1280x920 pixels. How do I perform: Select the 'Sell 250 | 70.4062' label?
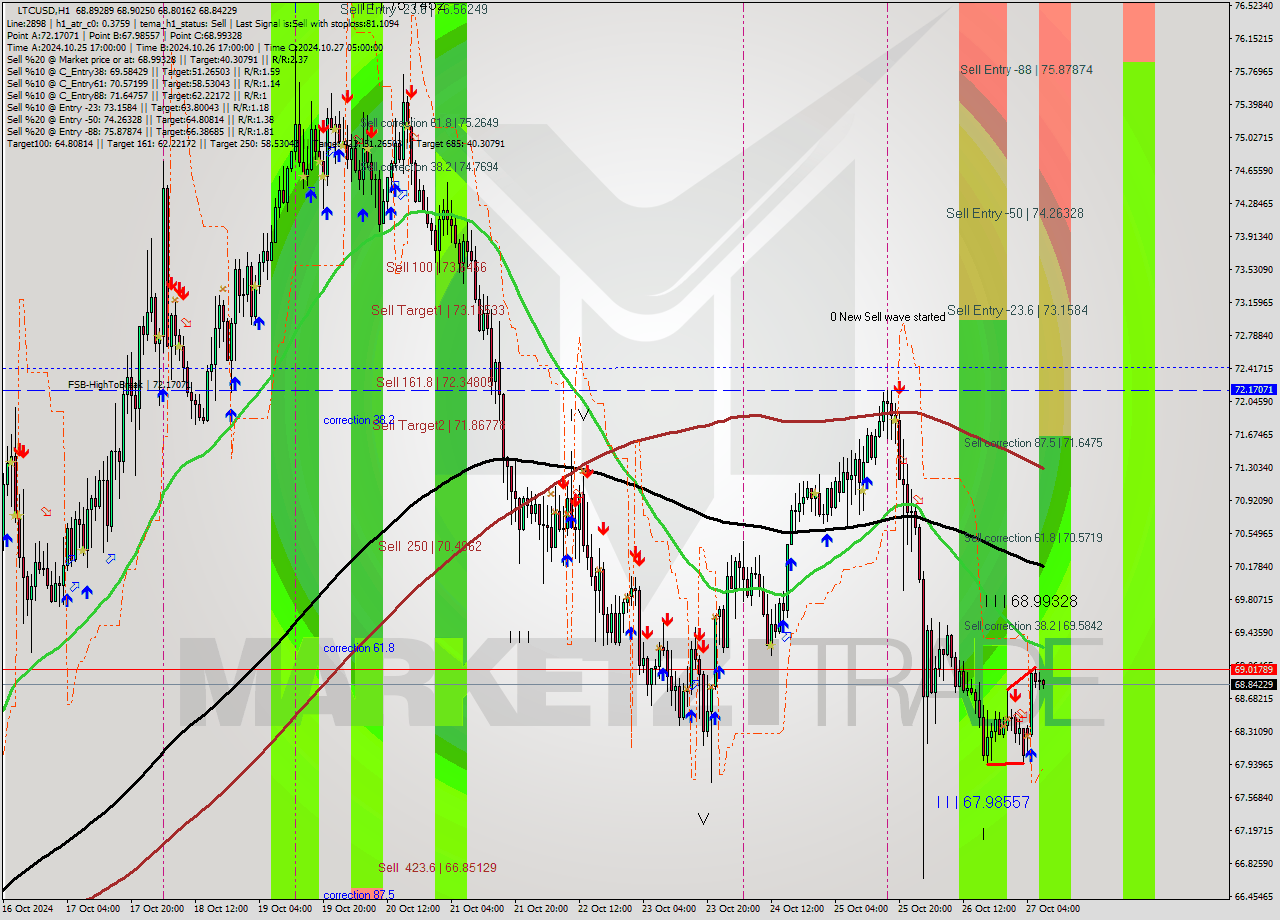pos(430,546)
